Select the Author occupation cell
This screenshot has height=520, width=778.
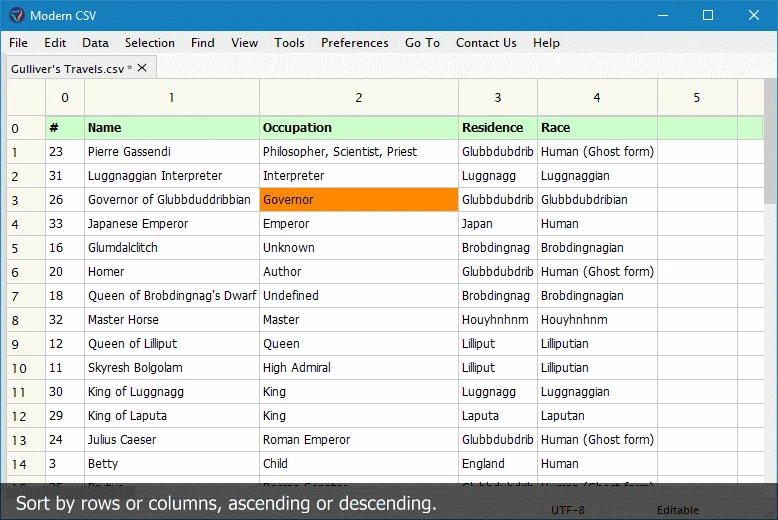pos(359,272)
